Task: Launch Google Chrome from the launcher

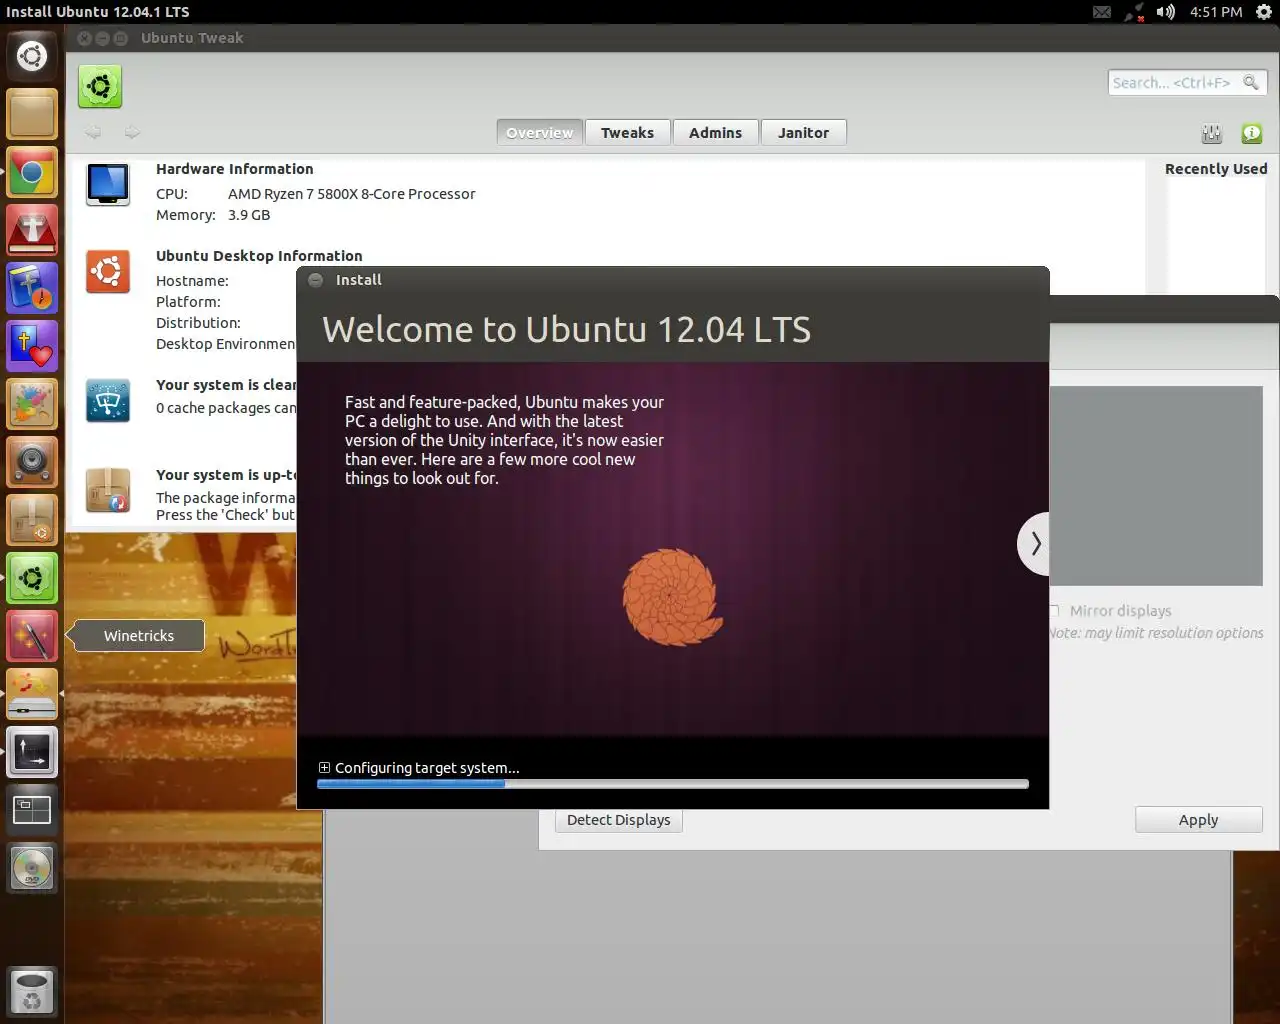Action: click(x=32, y=172)
